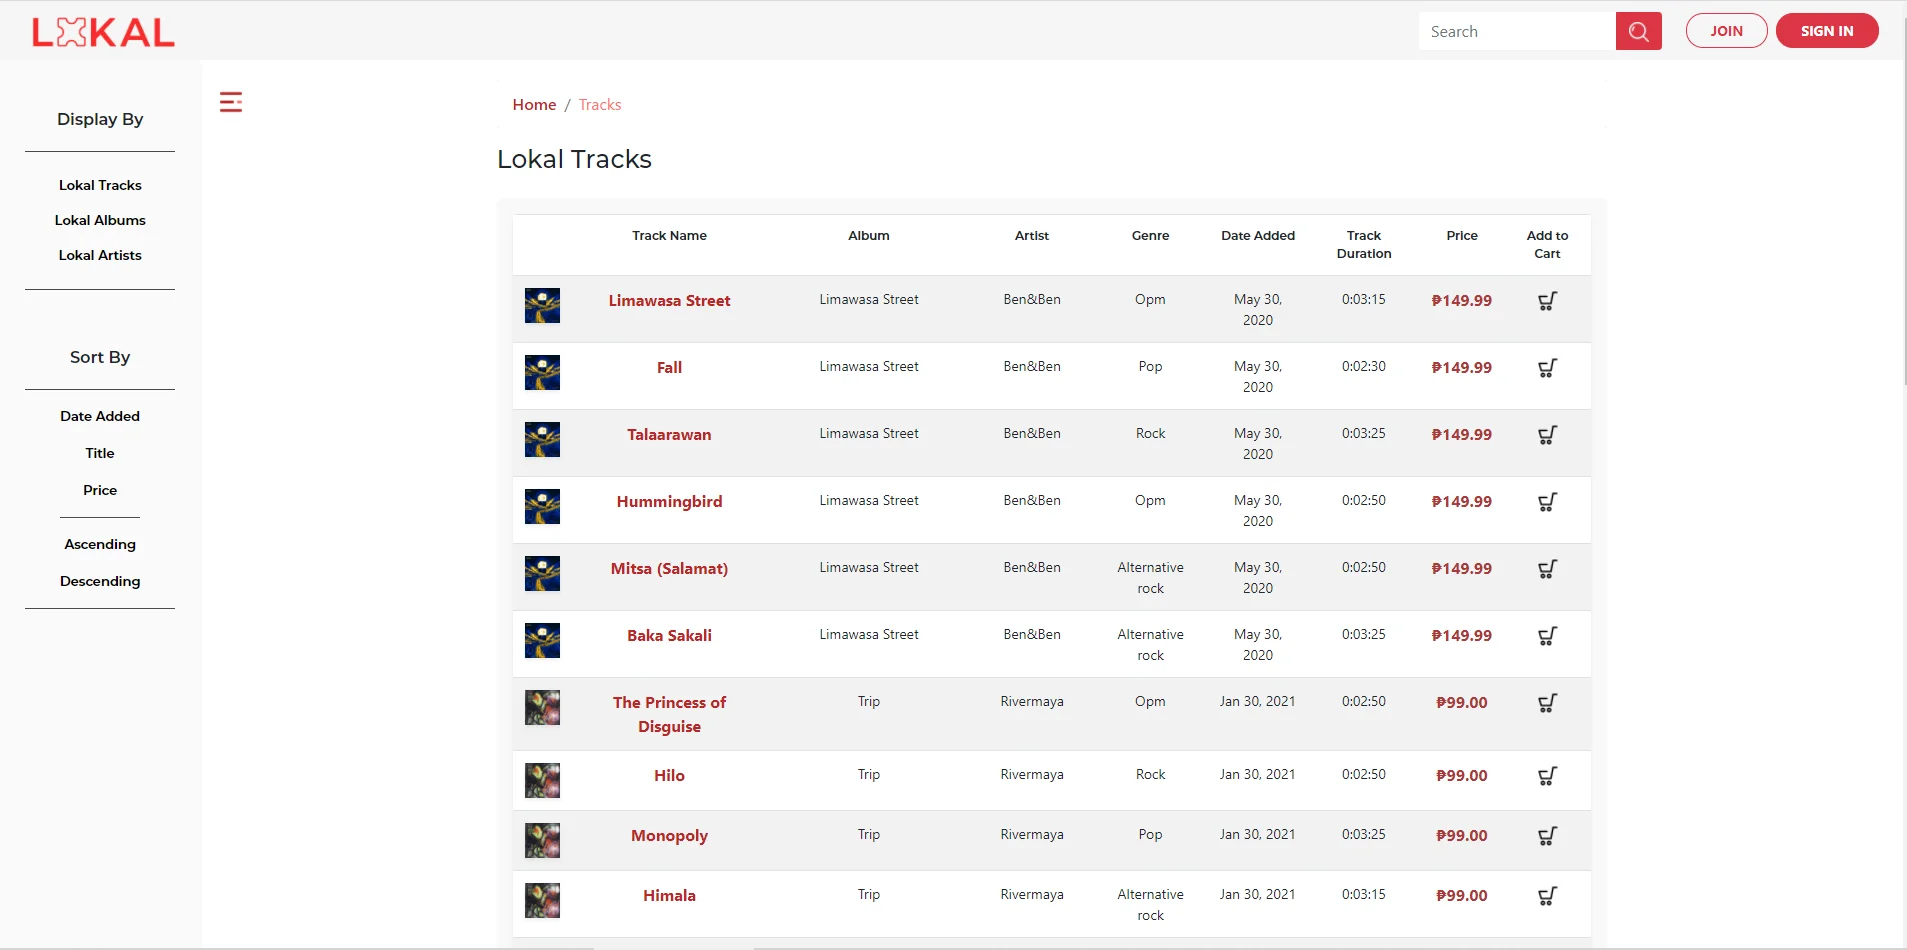
Task: Display Lokal Artists
Action: coord(100,255)
